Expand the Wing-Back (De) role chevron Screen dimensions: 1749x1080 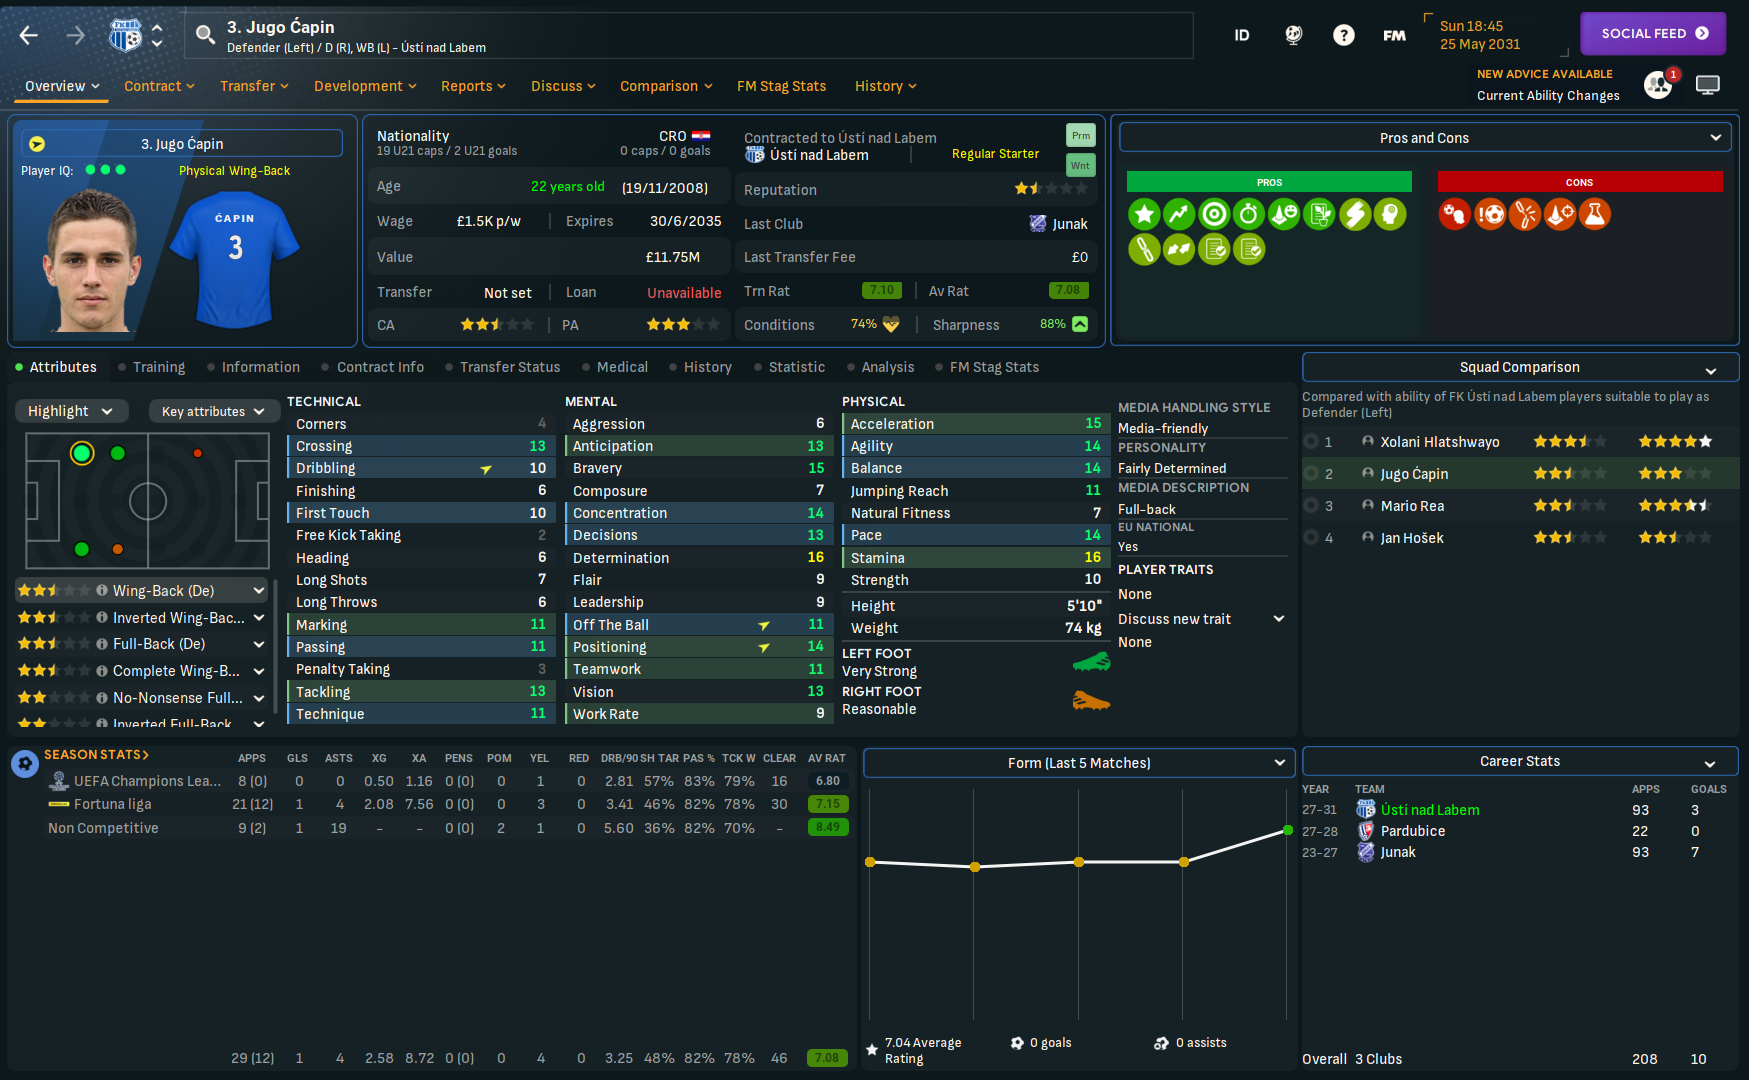(x=259, y=591)
